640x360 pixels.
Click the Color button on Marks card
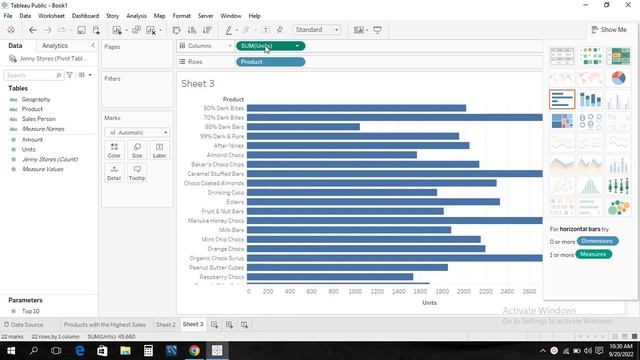coord(114,151)
